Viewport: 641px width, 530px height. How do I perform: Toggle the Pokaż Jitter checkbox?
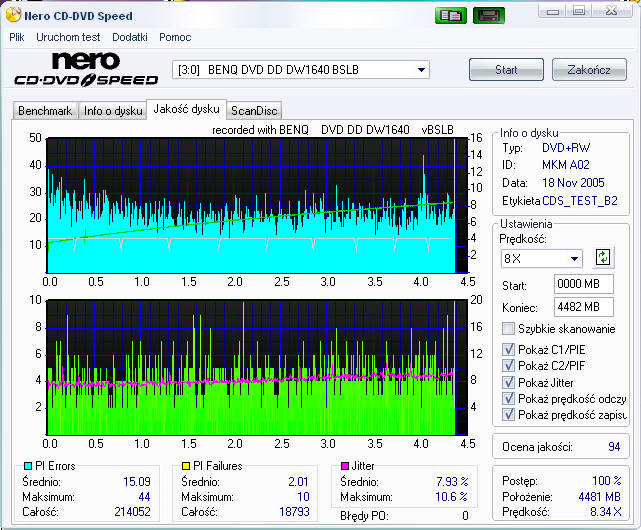508,382
